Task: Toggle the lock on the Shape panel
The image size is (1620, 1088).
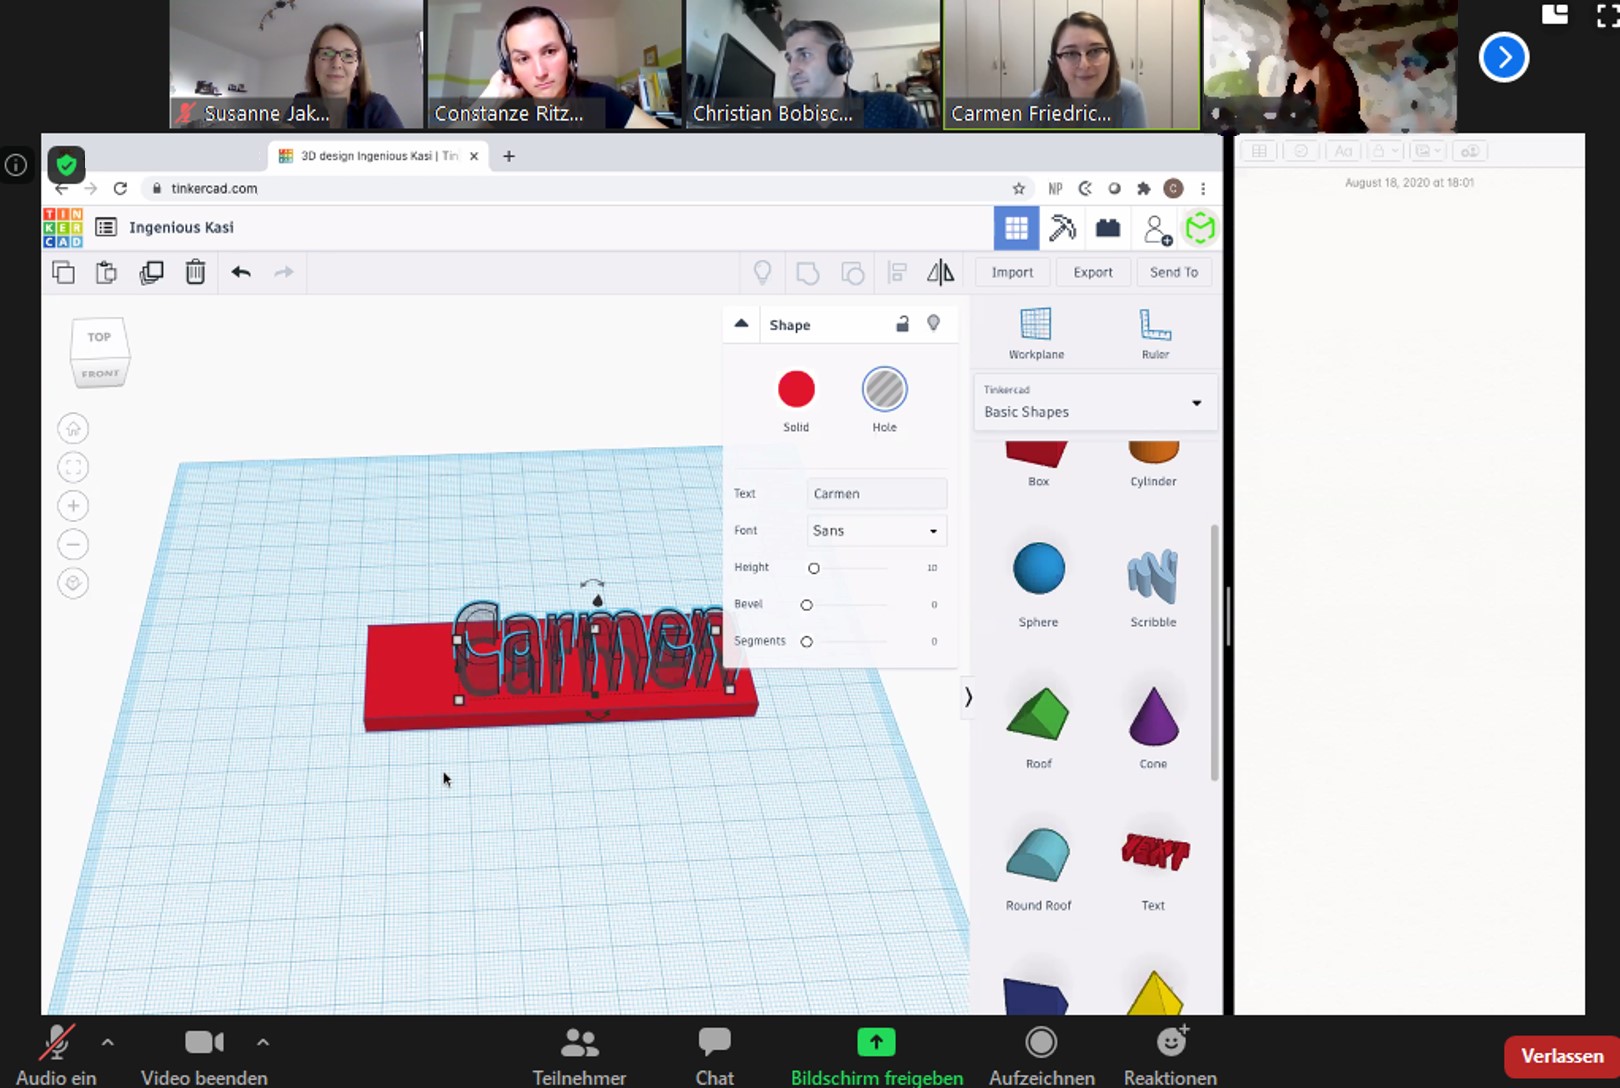Action: tap(902, 324)
